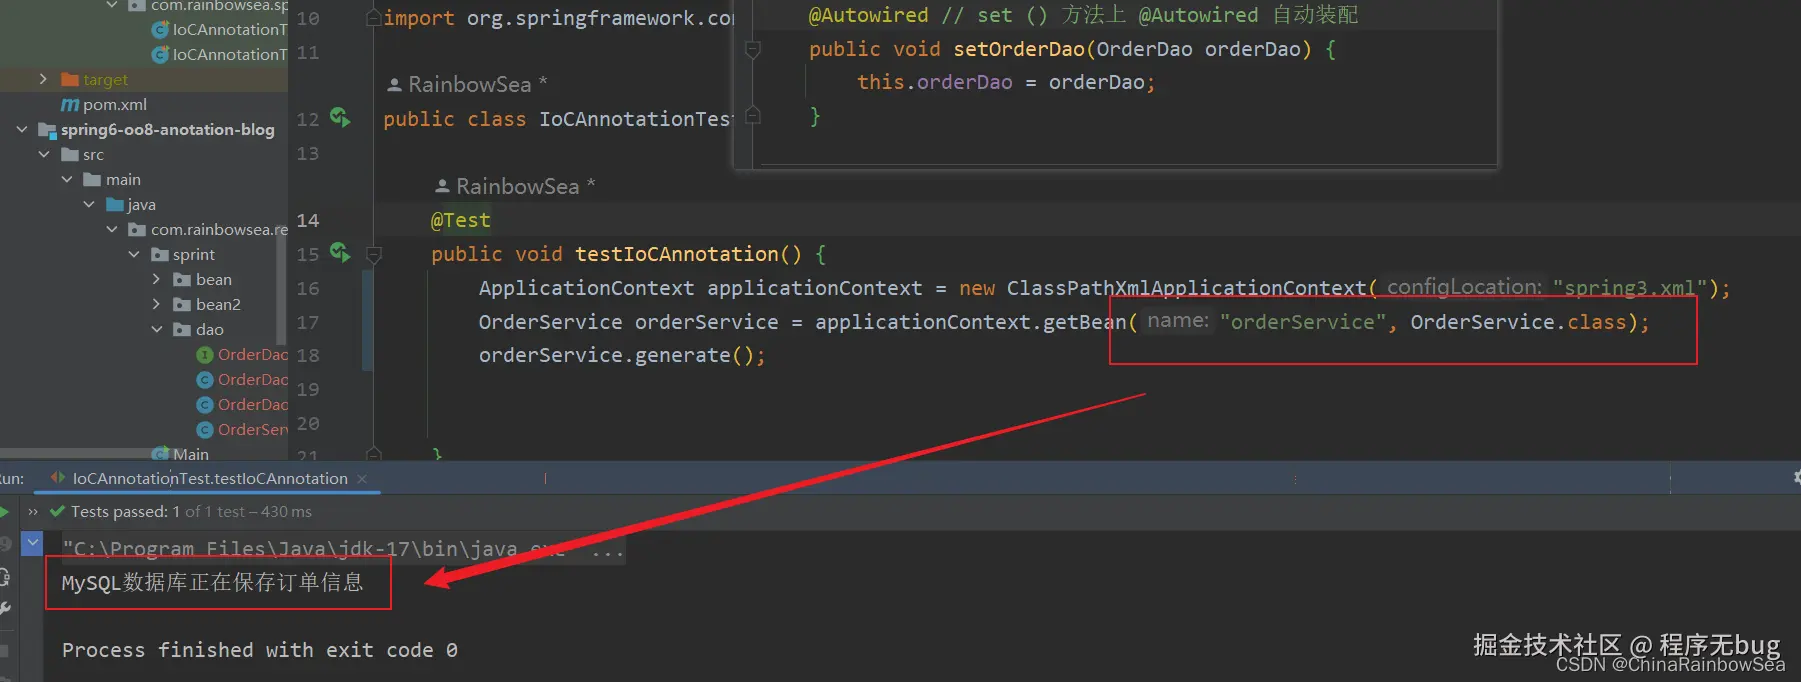Select the IoCAnnotationTest.testIoCAnnotation run tab
The width and height of the screenshot is (1801, 682).
pos(210,479)
